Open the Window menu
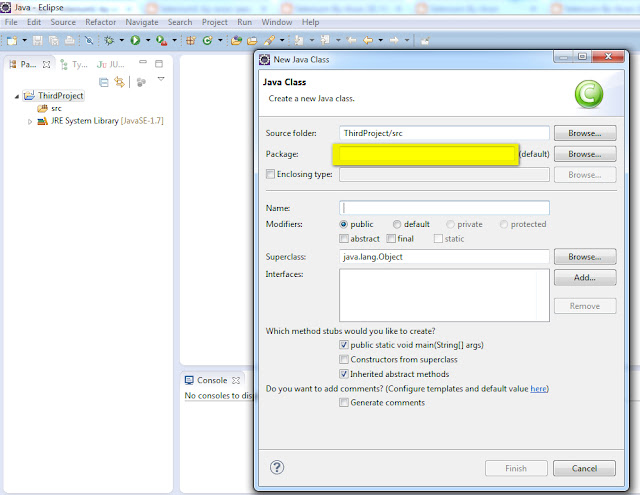Image resolution: width=640 pixels, height=495 pixels. 277,22
